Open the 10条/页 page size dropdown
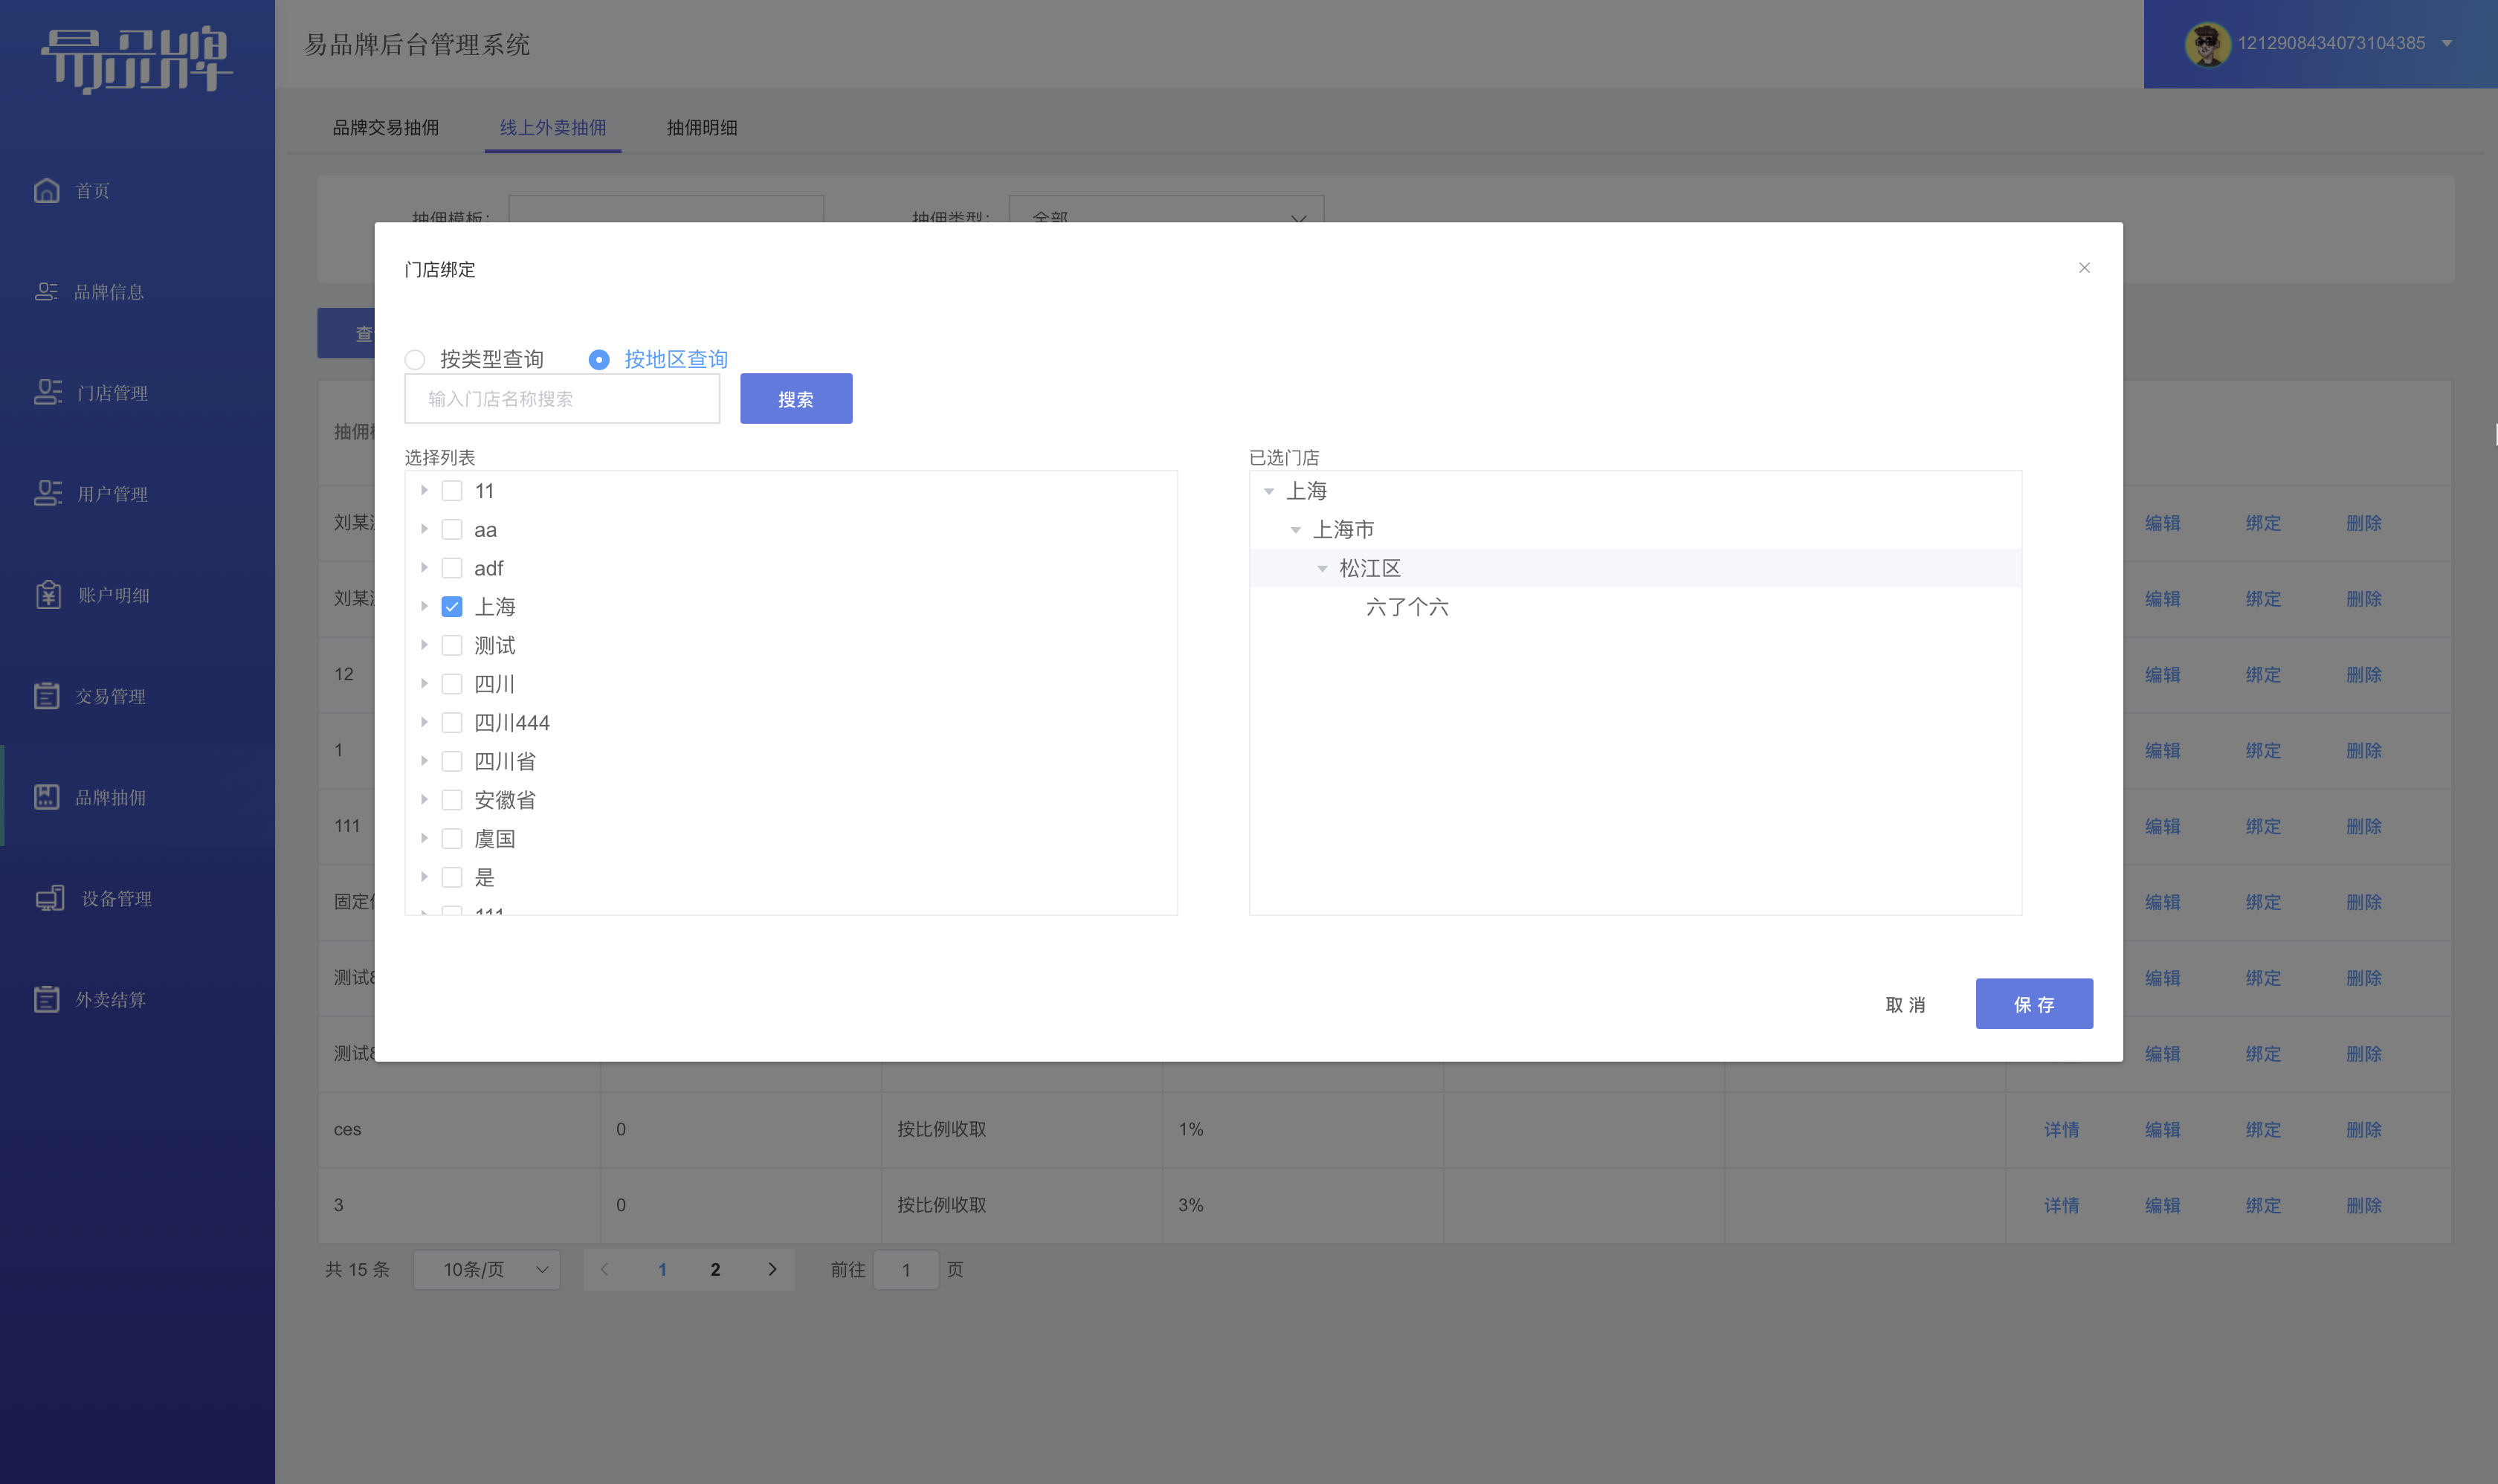The height and width of the screenshot is (1484, 2498). click(x=487, y=1269)
